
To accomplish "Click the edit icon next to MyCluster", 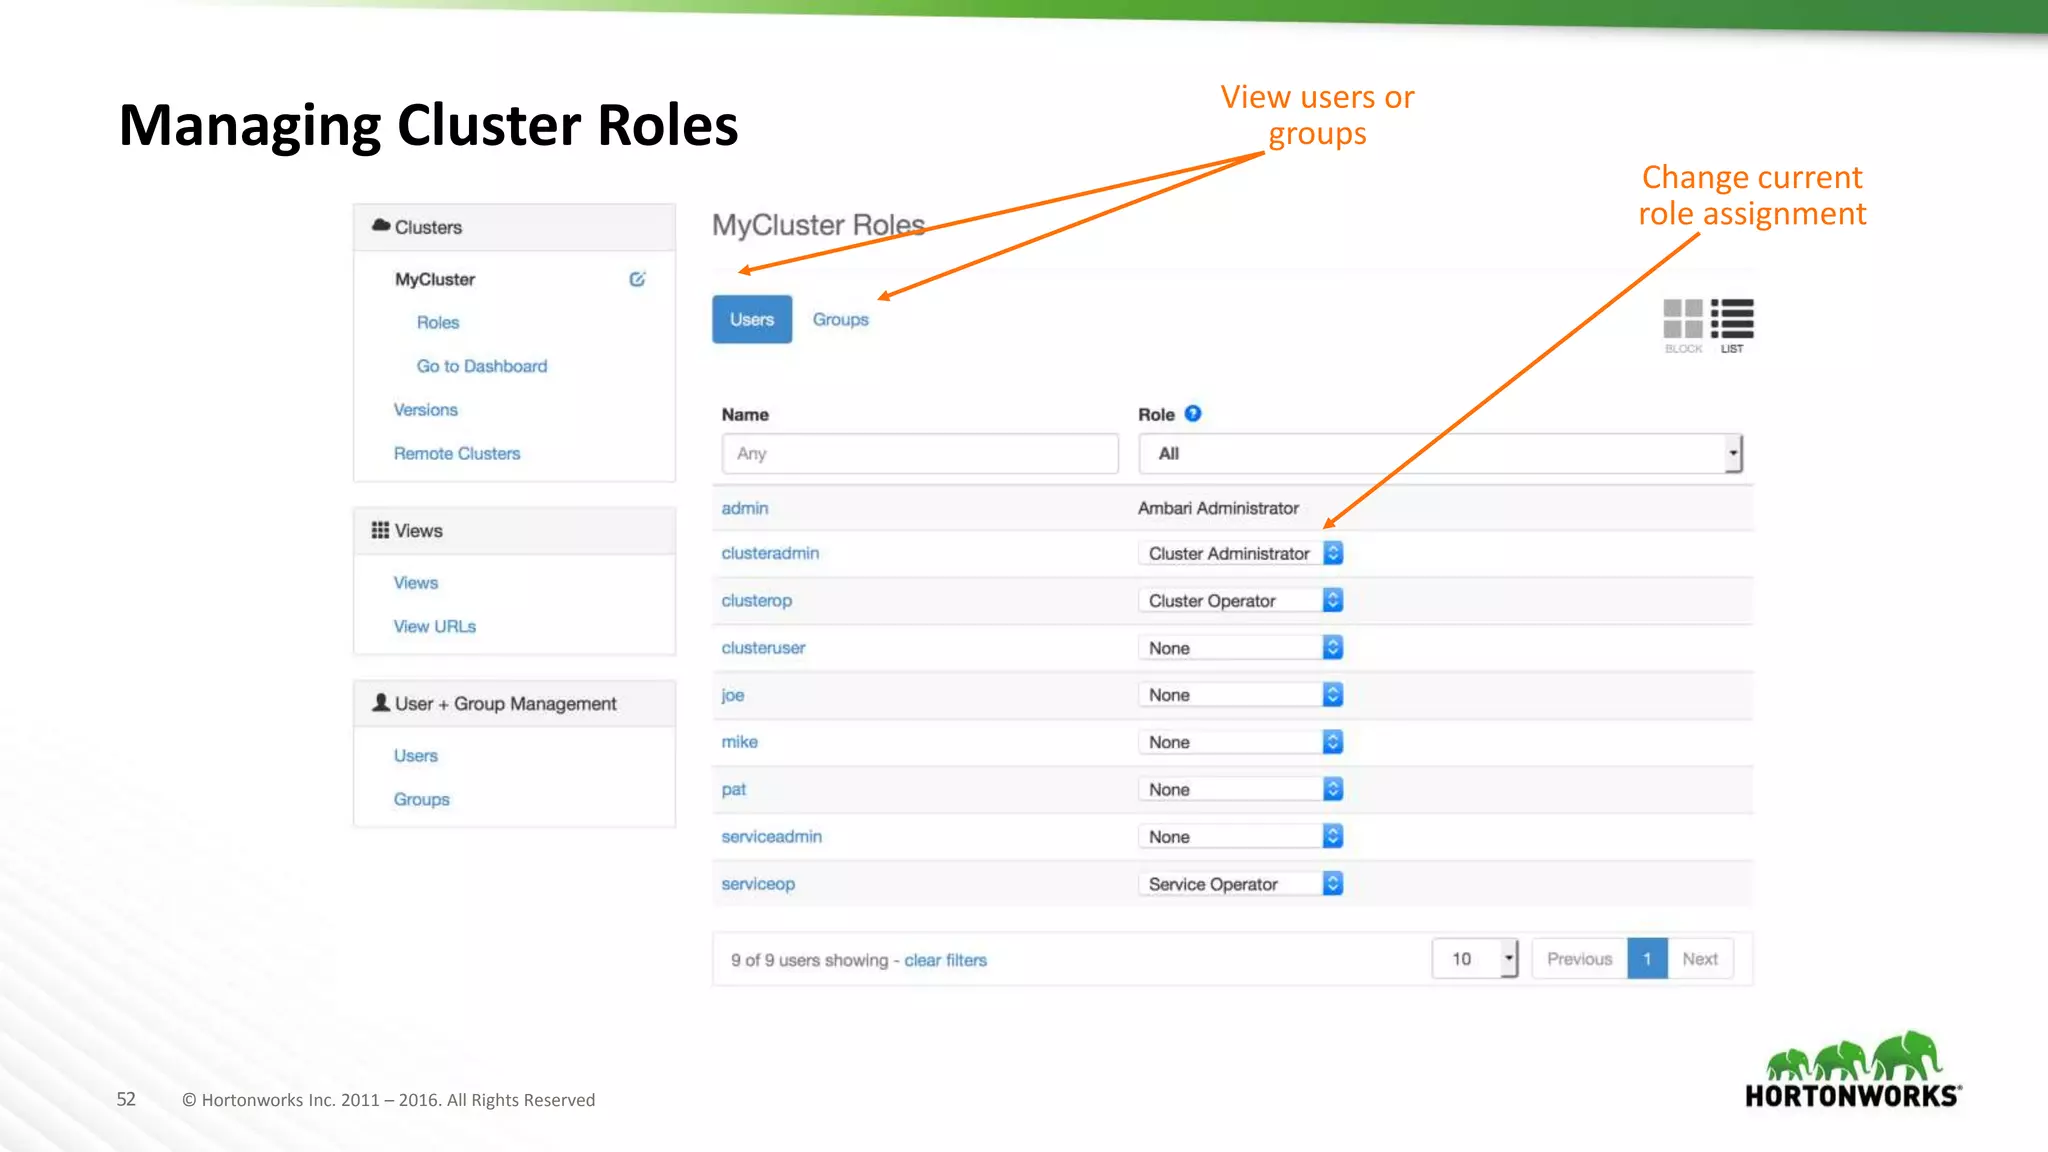I will [637, 279].
